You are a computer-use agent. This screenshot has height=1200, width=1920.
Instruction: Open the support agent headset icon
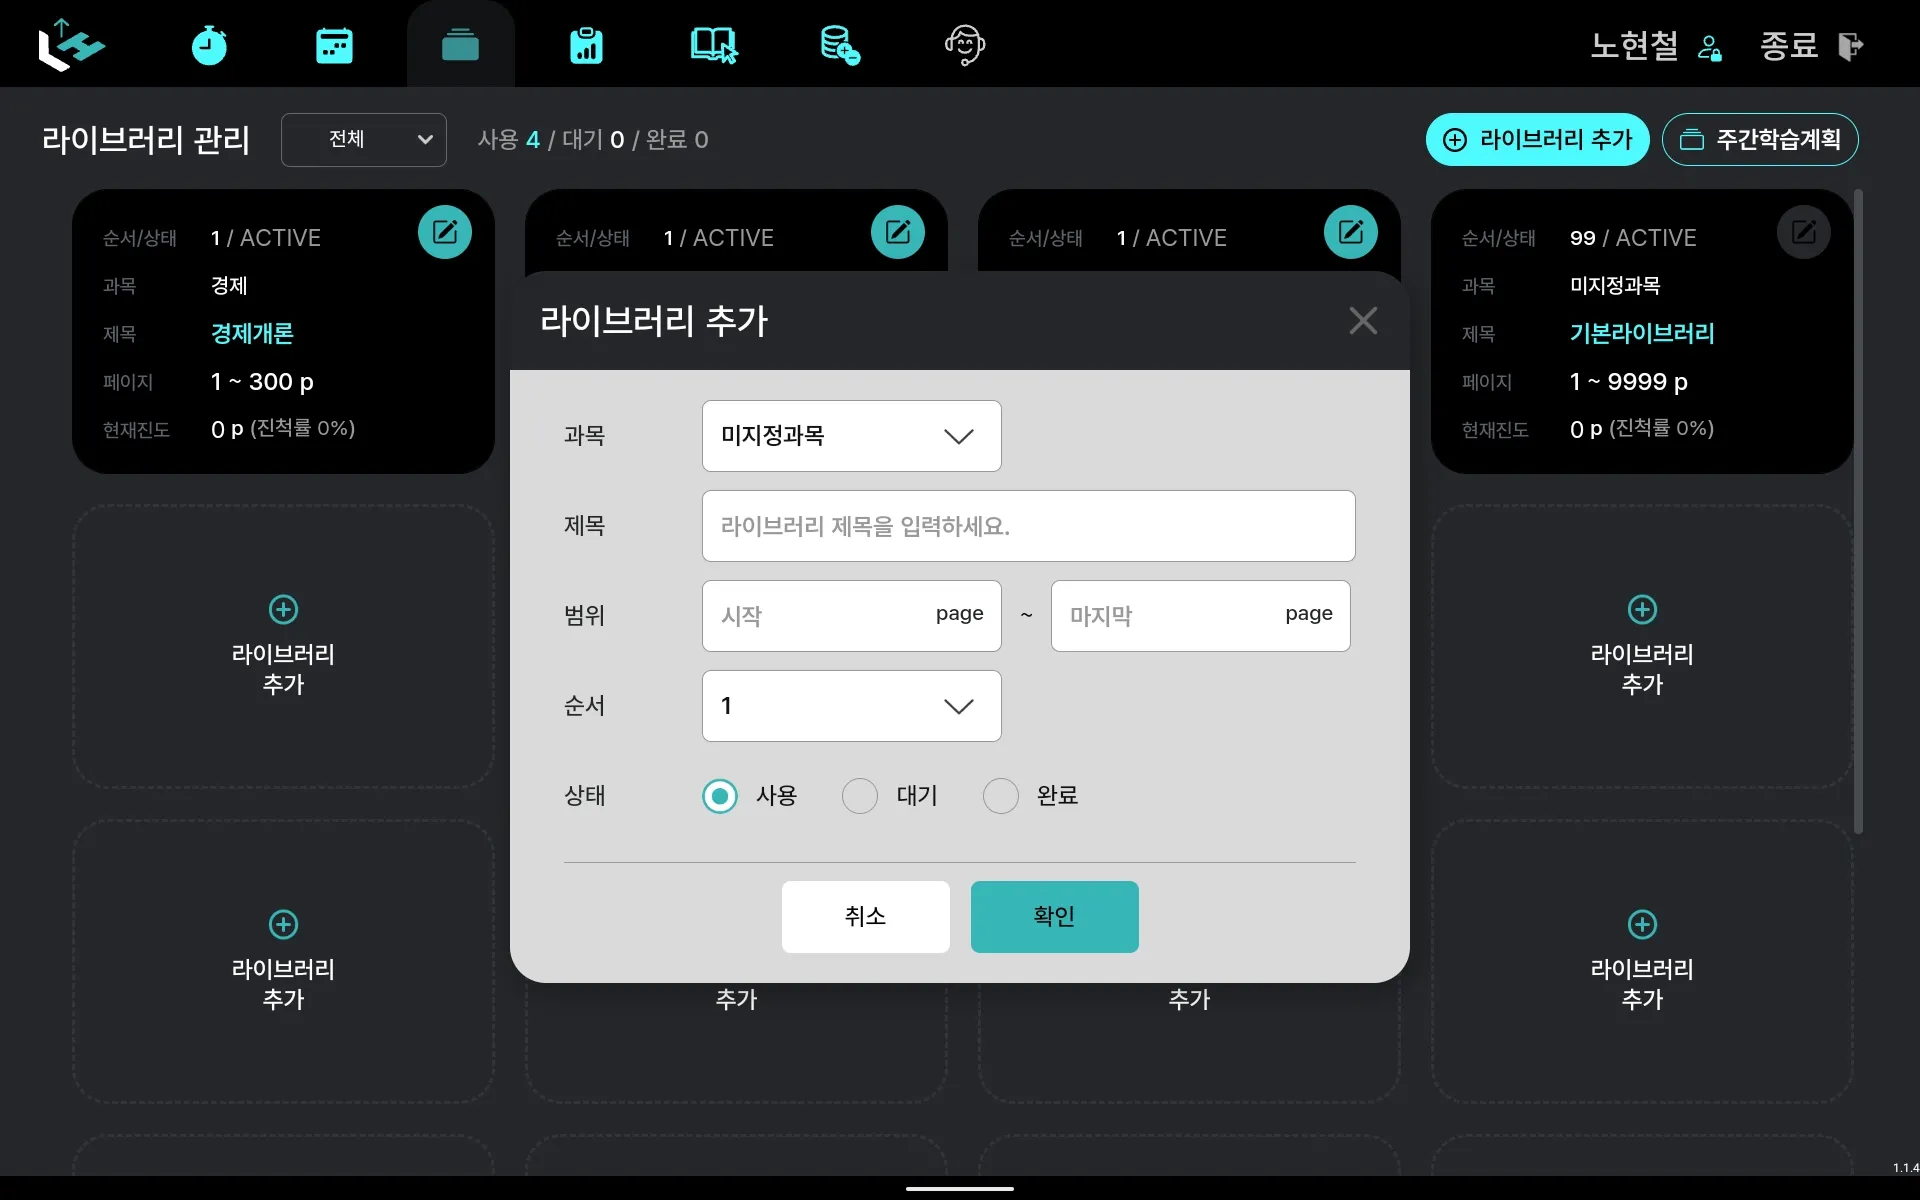pos(965,45)
